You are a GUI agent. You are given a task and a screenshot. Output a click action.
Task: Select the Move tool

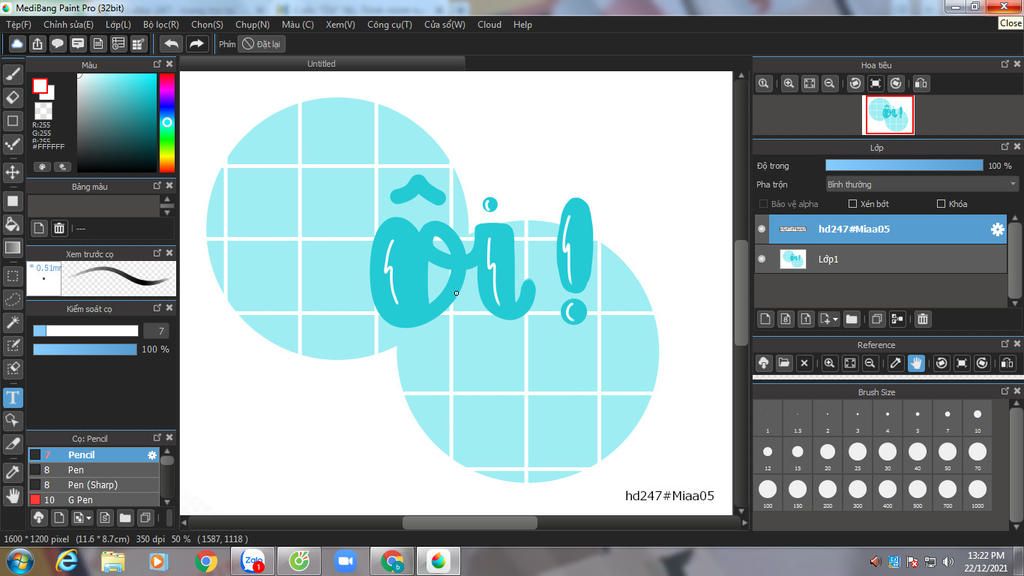pyautogui.click(x=12, y=172)
